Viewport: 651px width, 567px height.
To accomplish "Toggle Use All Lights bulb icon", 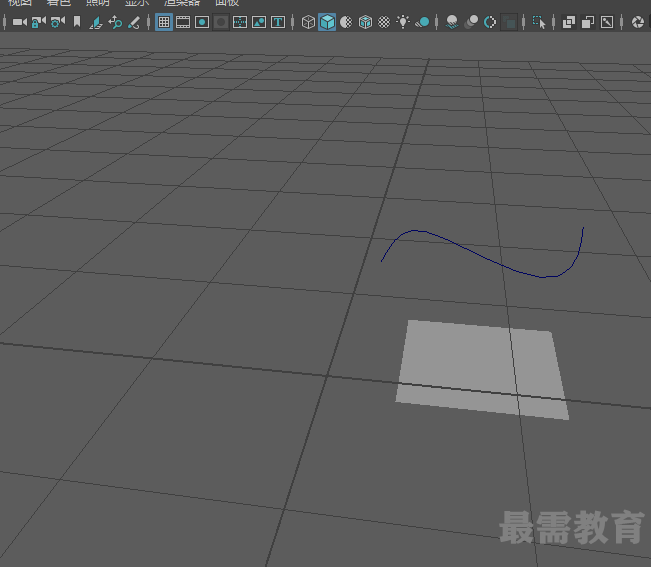I will pyautogui.click(x=403, y=22).
